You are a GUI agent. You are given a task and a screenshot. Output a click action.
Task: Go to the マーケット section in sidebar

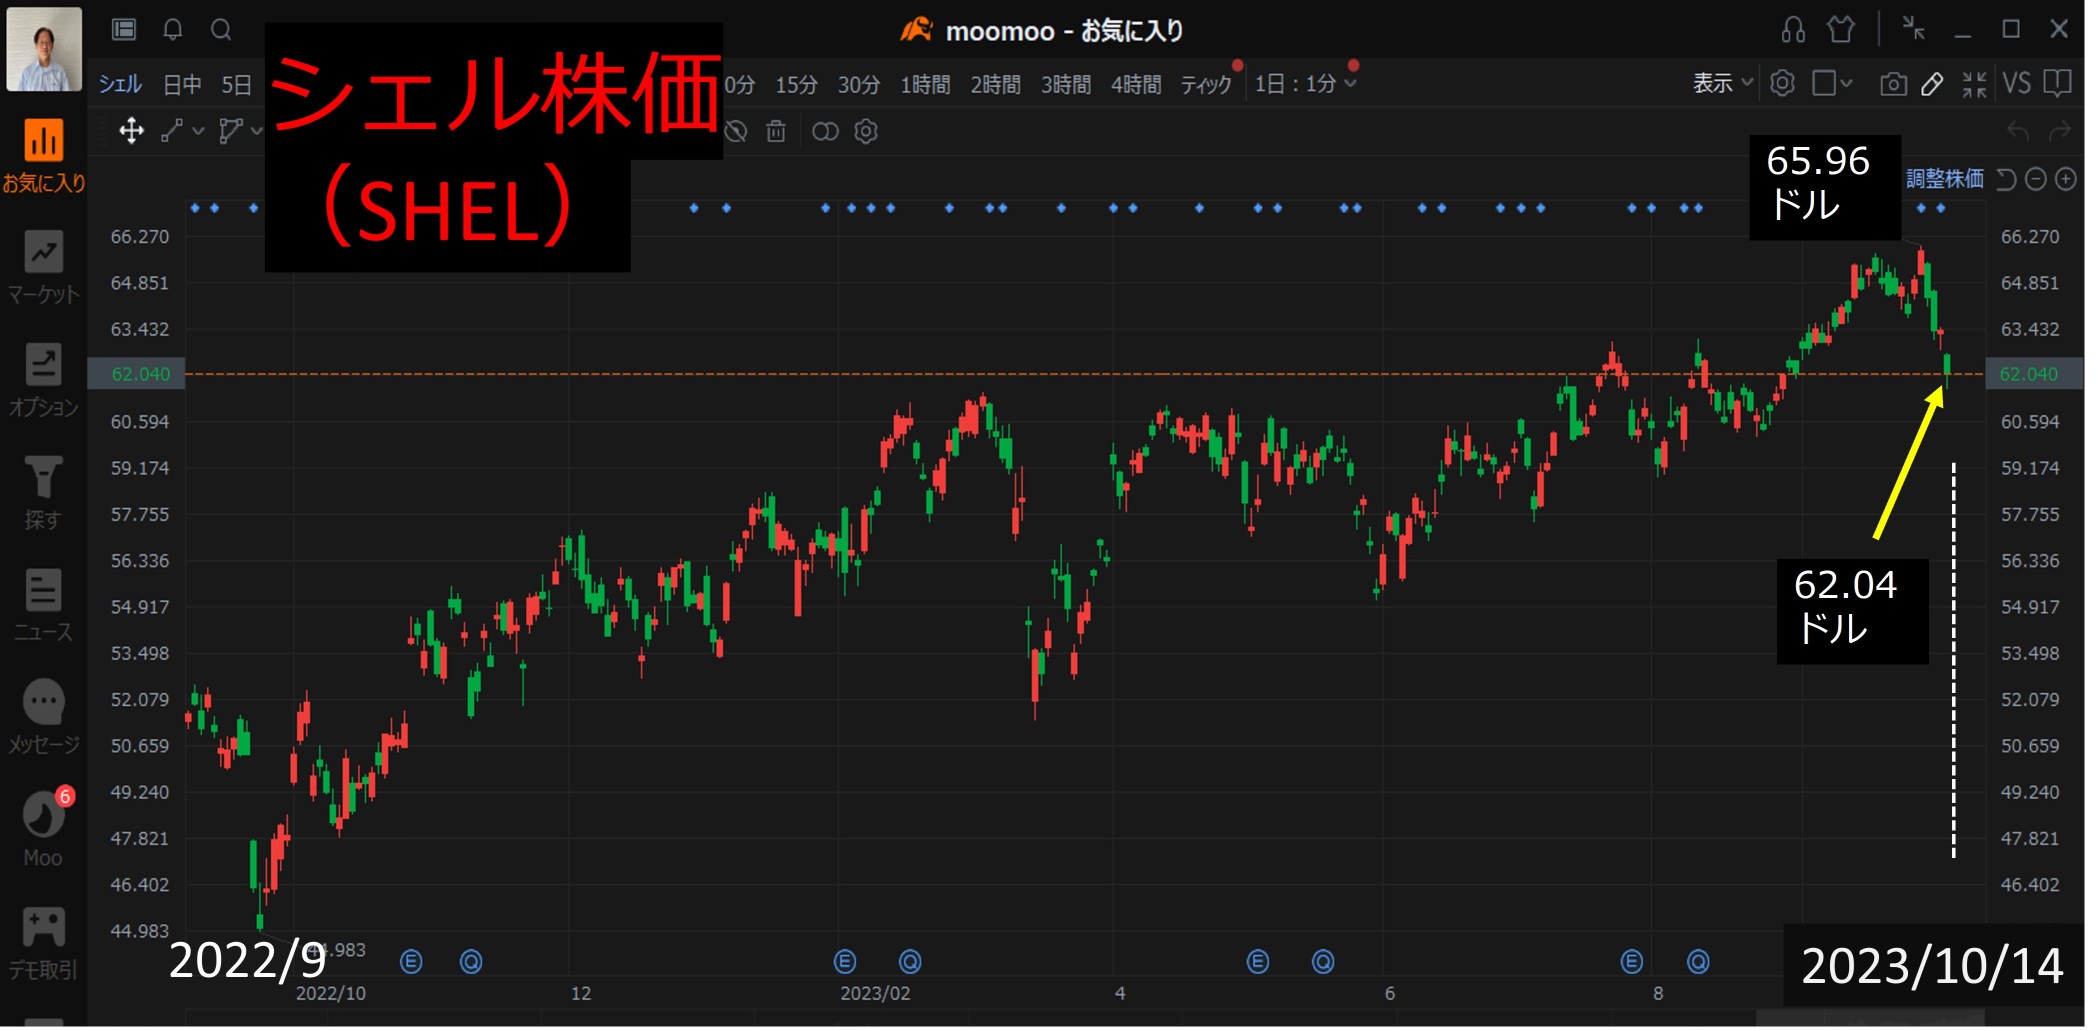click(43, 267)
